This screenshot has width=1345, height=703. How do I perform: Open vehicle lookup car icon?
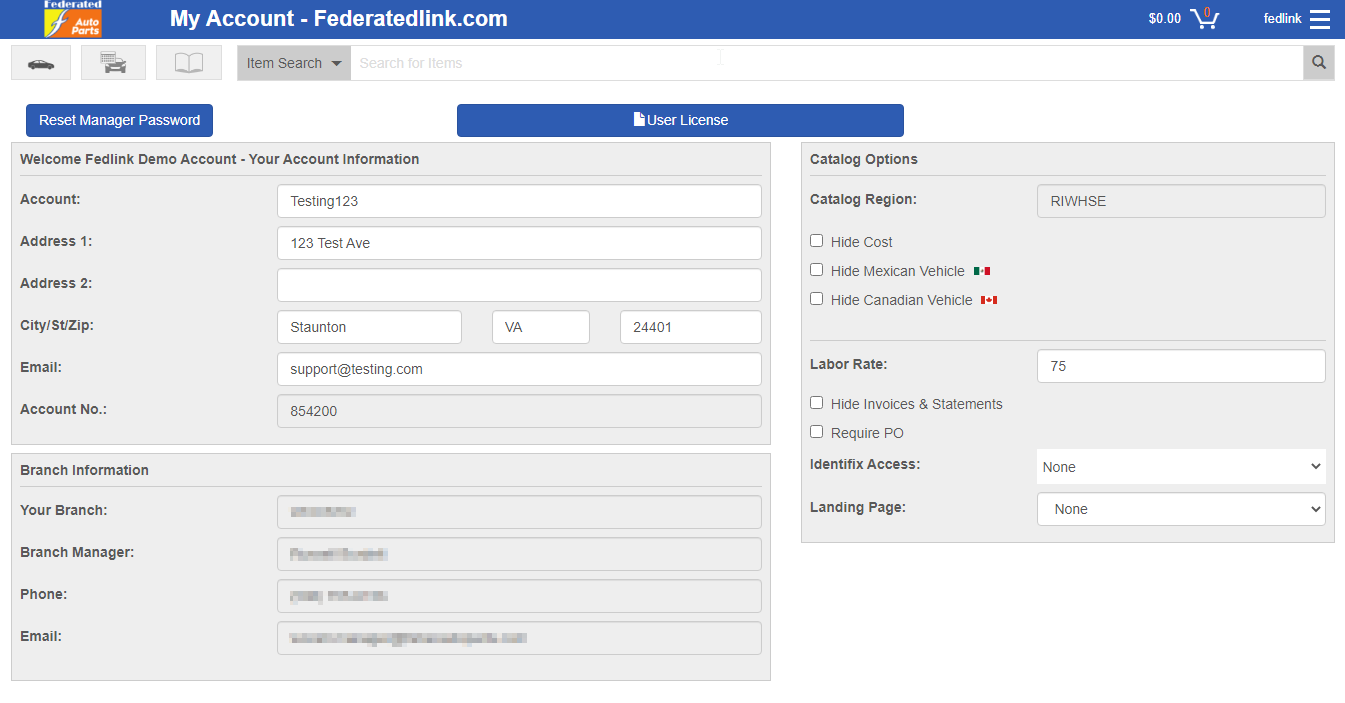[x=41, y=63]
